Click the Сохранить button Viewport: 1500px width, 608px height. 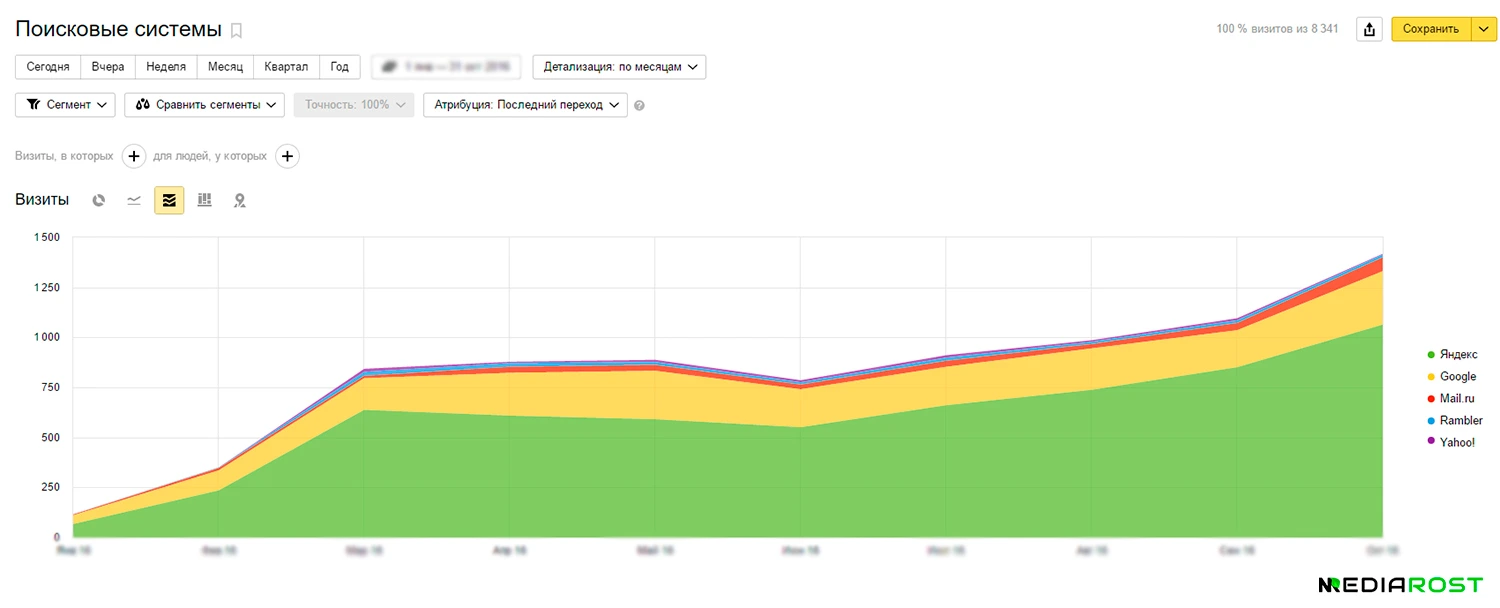tap(1430, 29)
